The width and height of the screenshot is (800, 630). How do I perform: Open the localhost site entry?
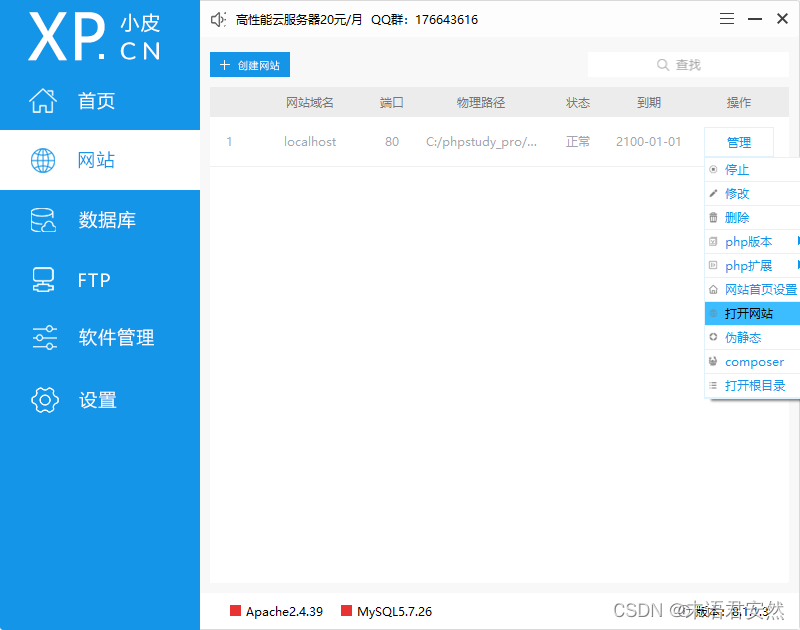310,141
